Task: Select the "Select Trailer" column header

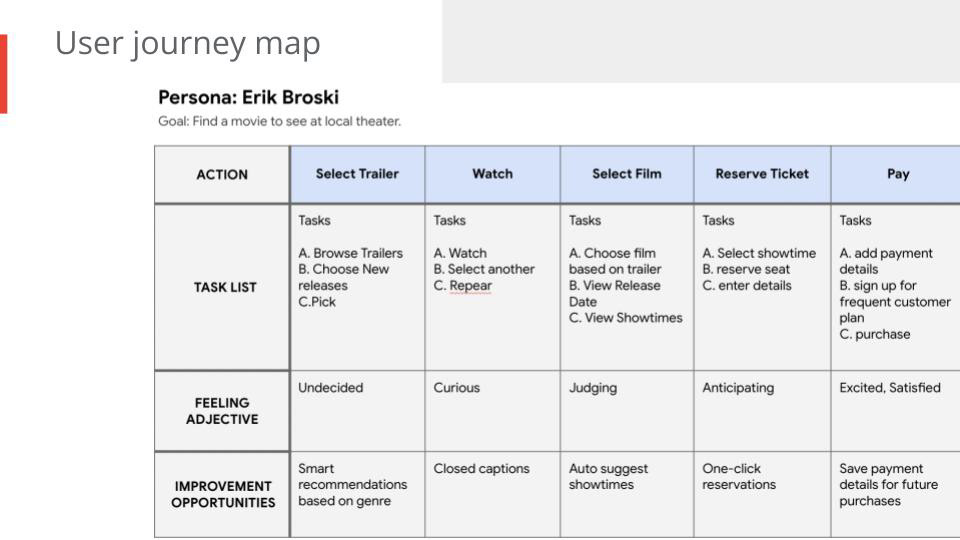Action: tap(357, 174)
